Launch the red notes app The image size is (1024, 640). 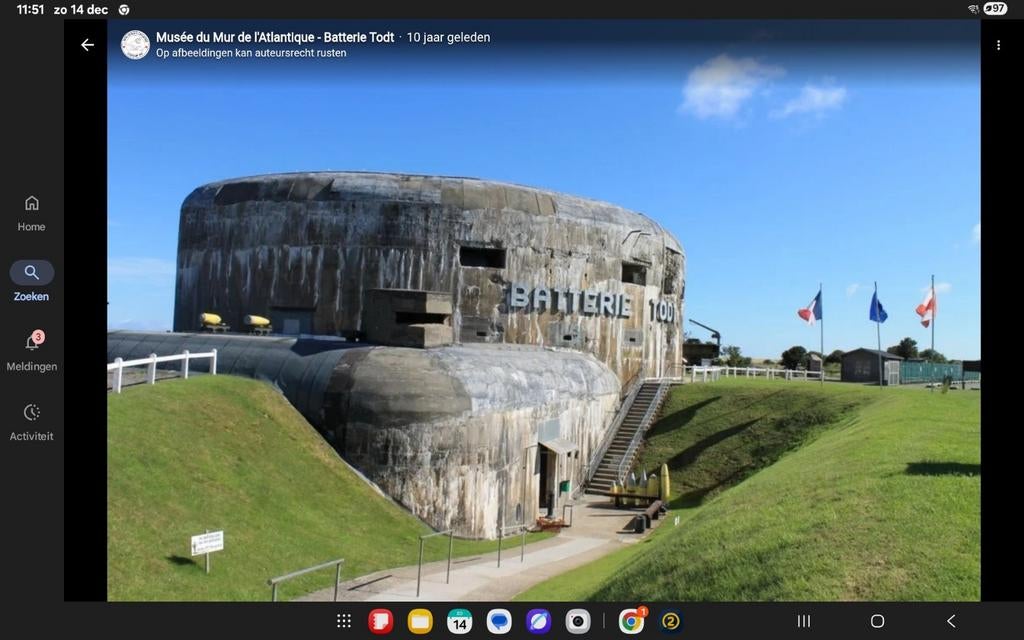tap(381, 621)
